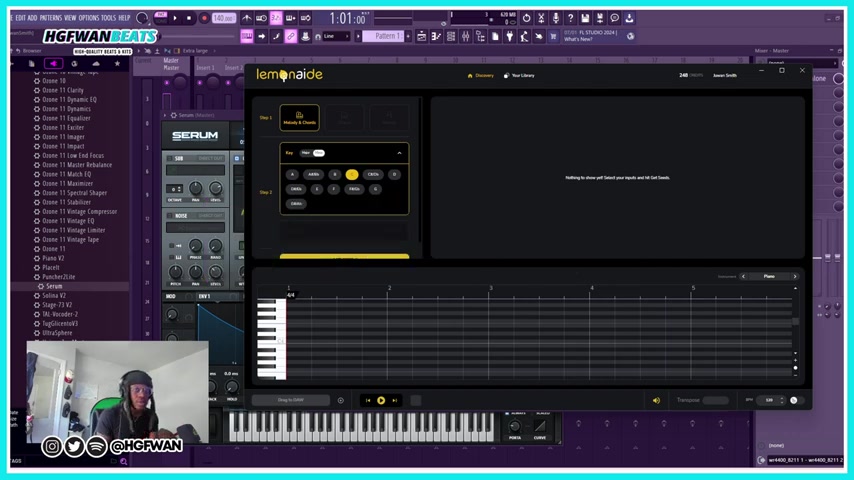
Task: Open Lemonaide Discovery tab
Action: pos(480,76)
